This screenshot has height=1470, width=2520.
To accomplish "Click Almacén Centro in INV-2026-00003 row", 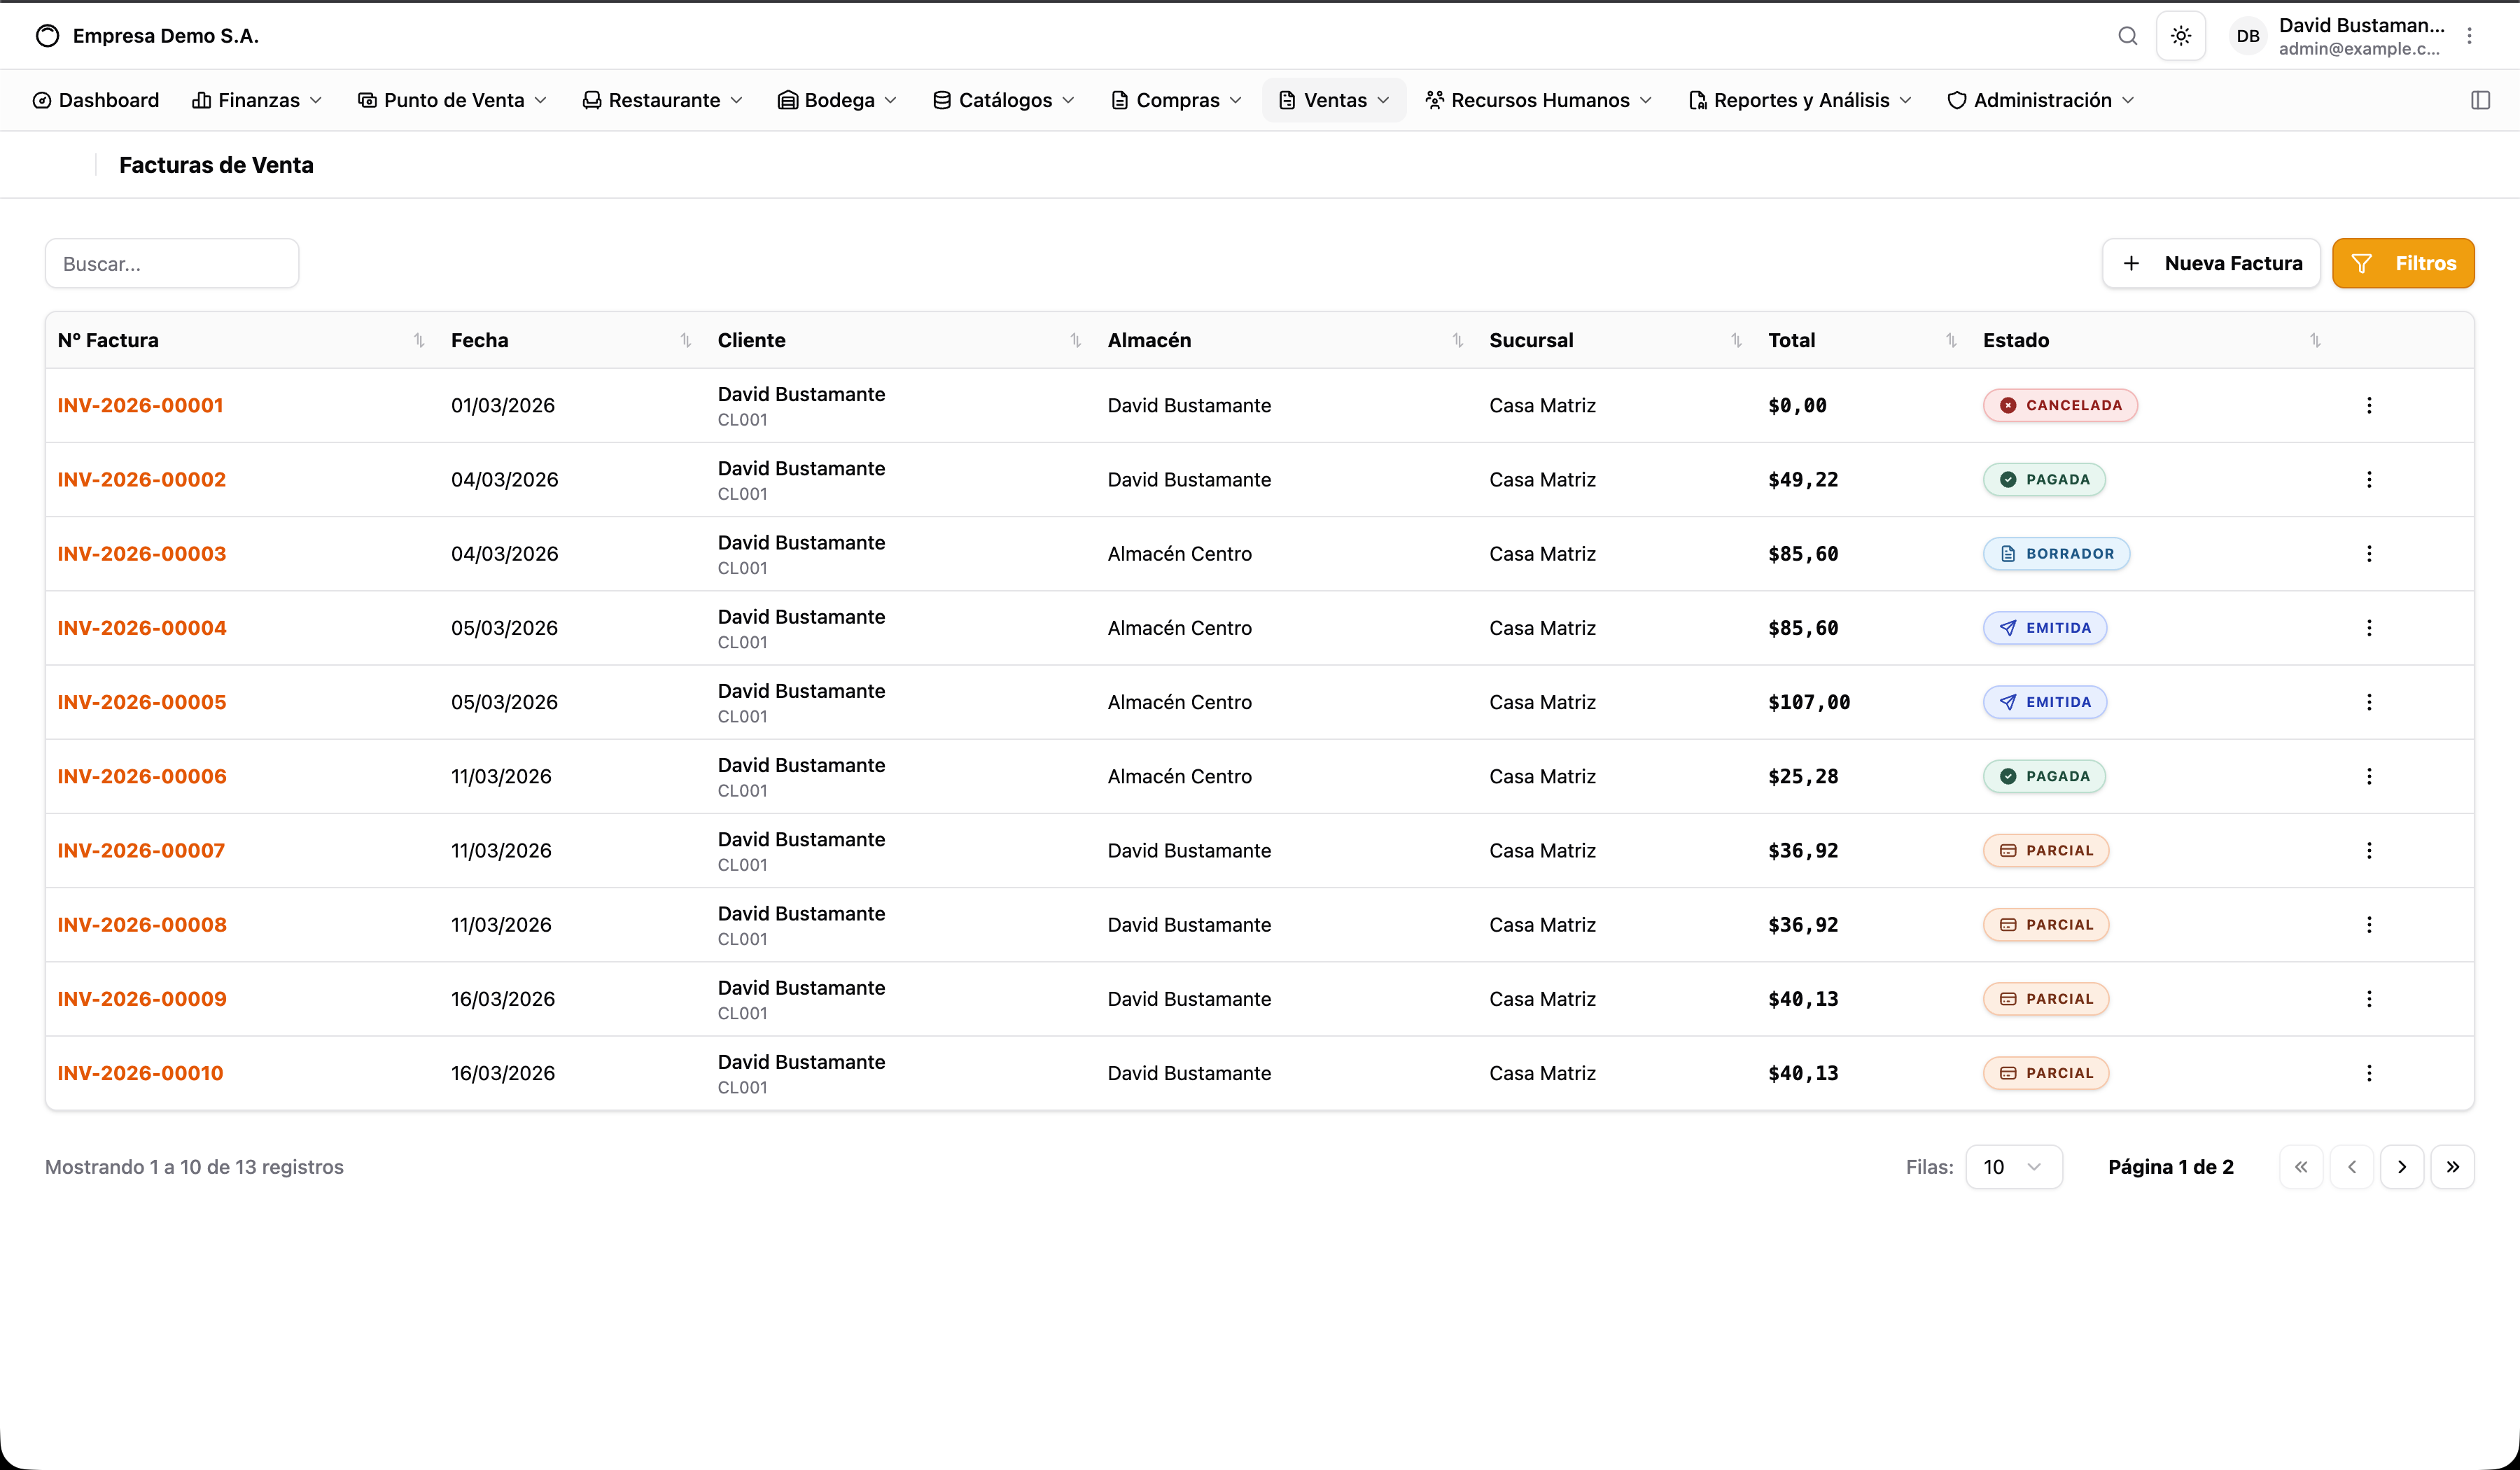I will pyautogui.click(x=1179, y=553).
